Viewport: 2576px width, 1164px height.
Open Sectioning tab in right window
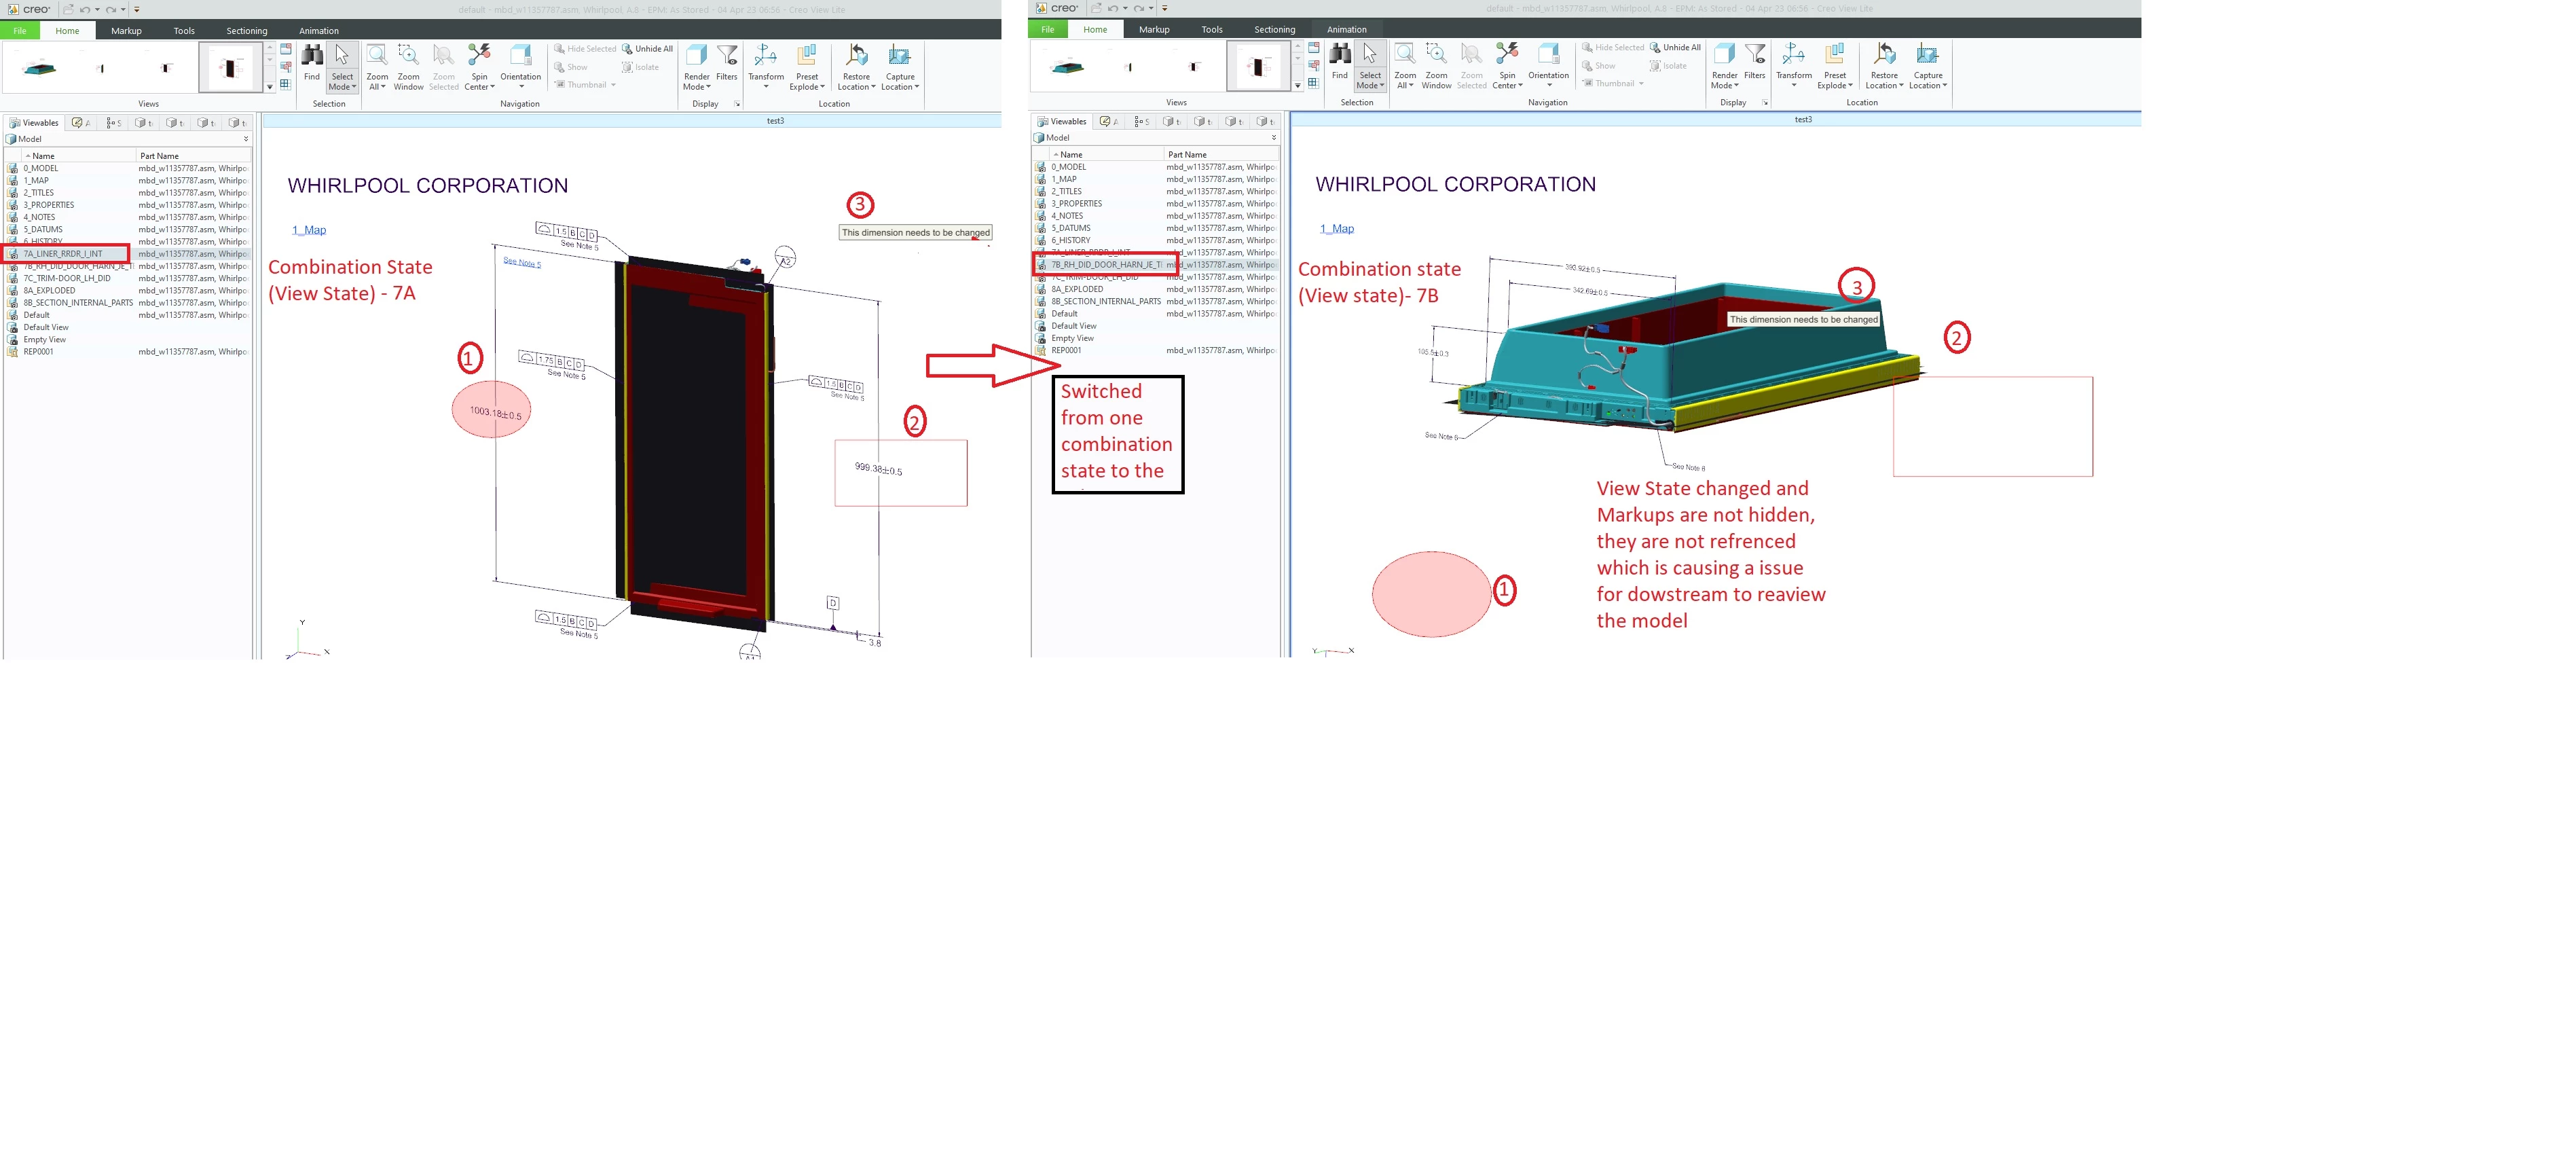click(1274, 30)
